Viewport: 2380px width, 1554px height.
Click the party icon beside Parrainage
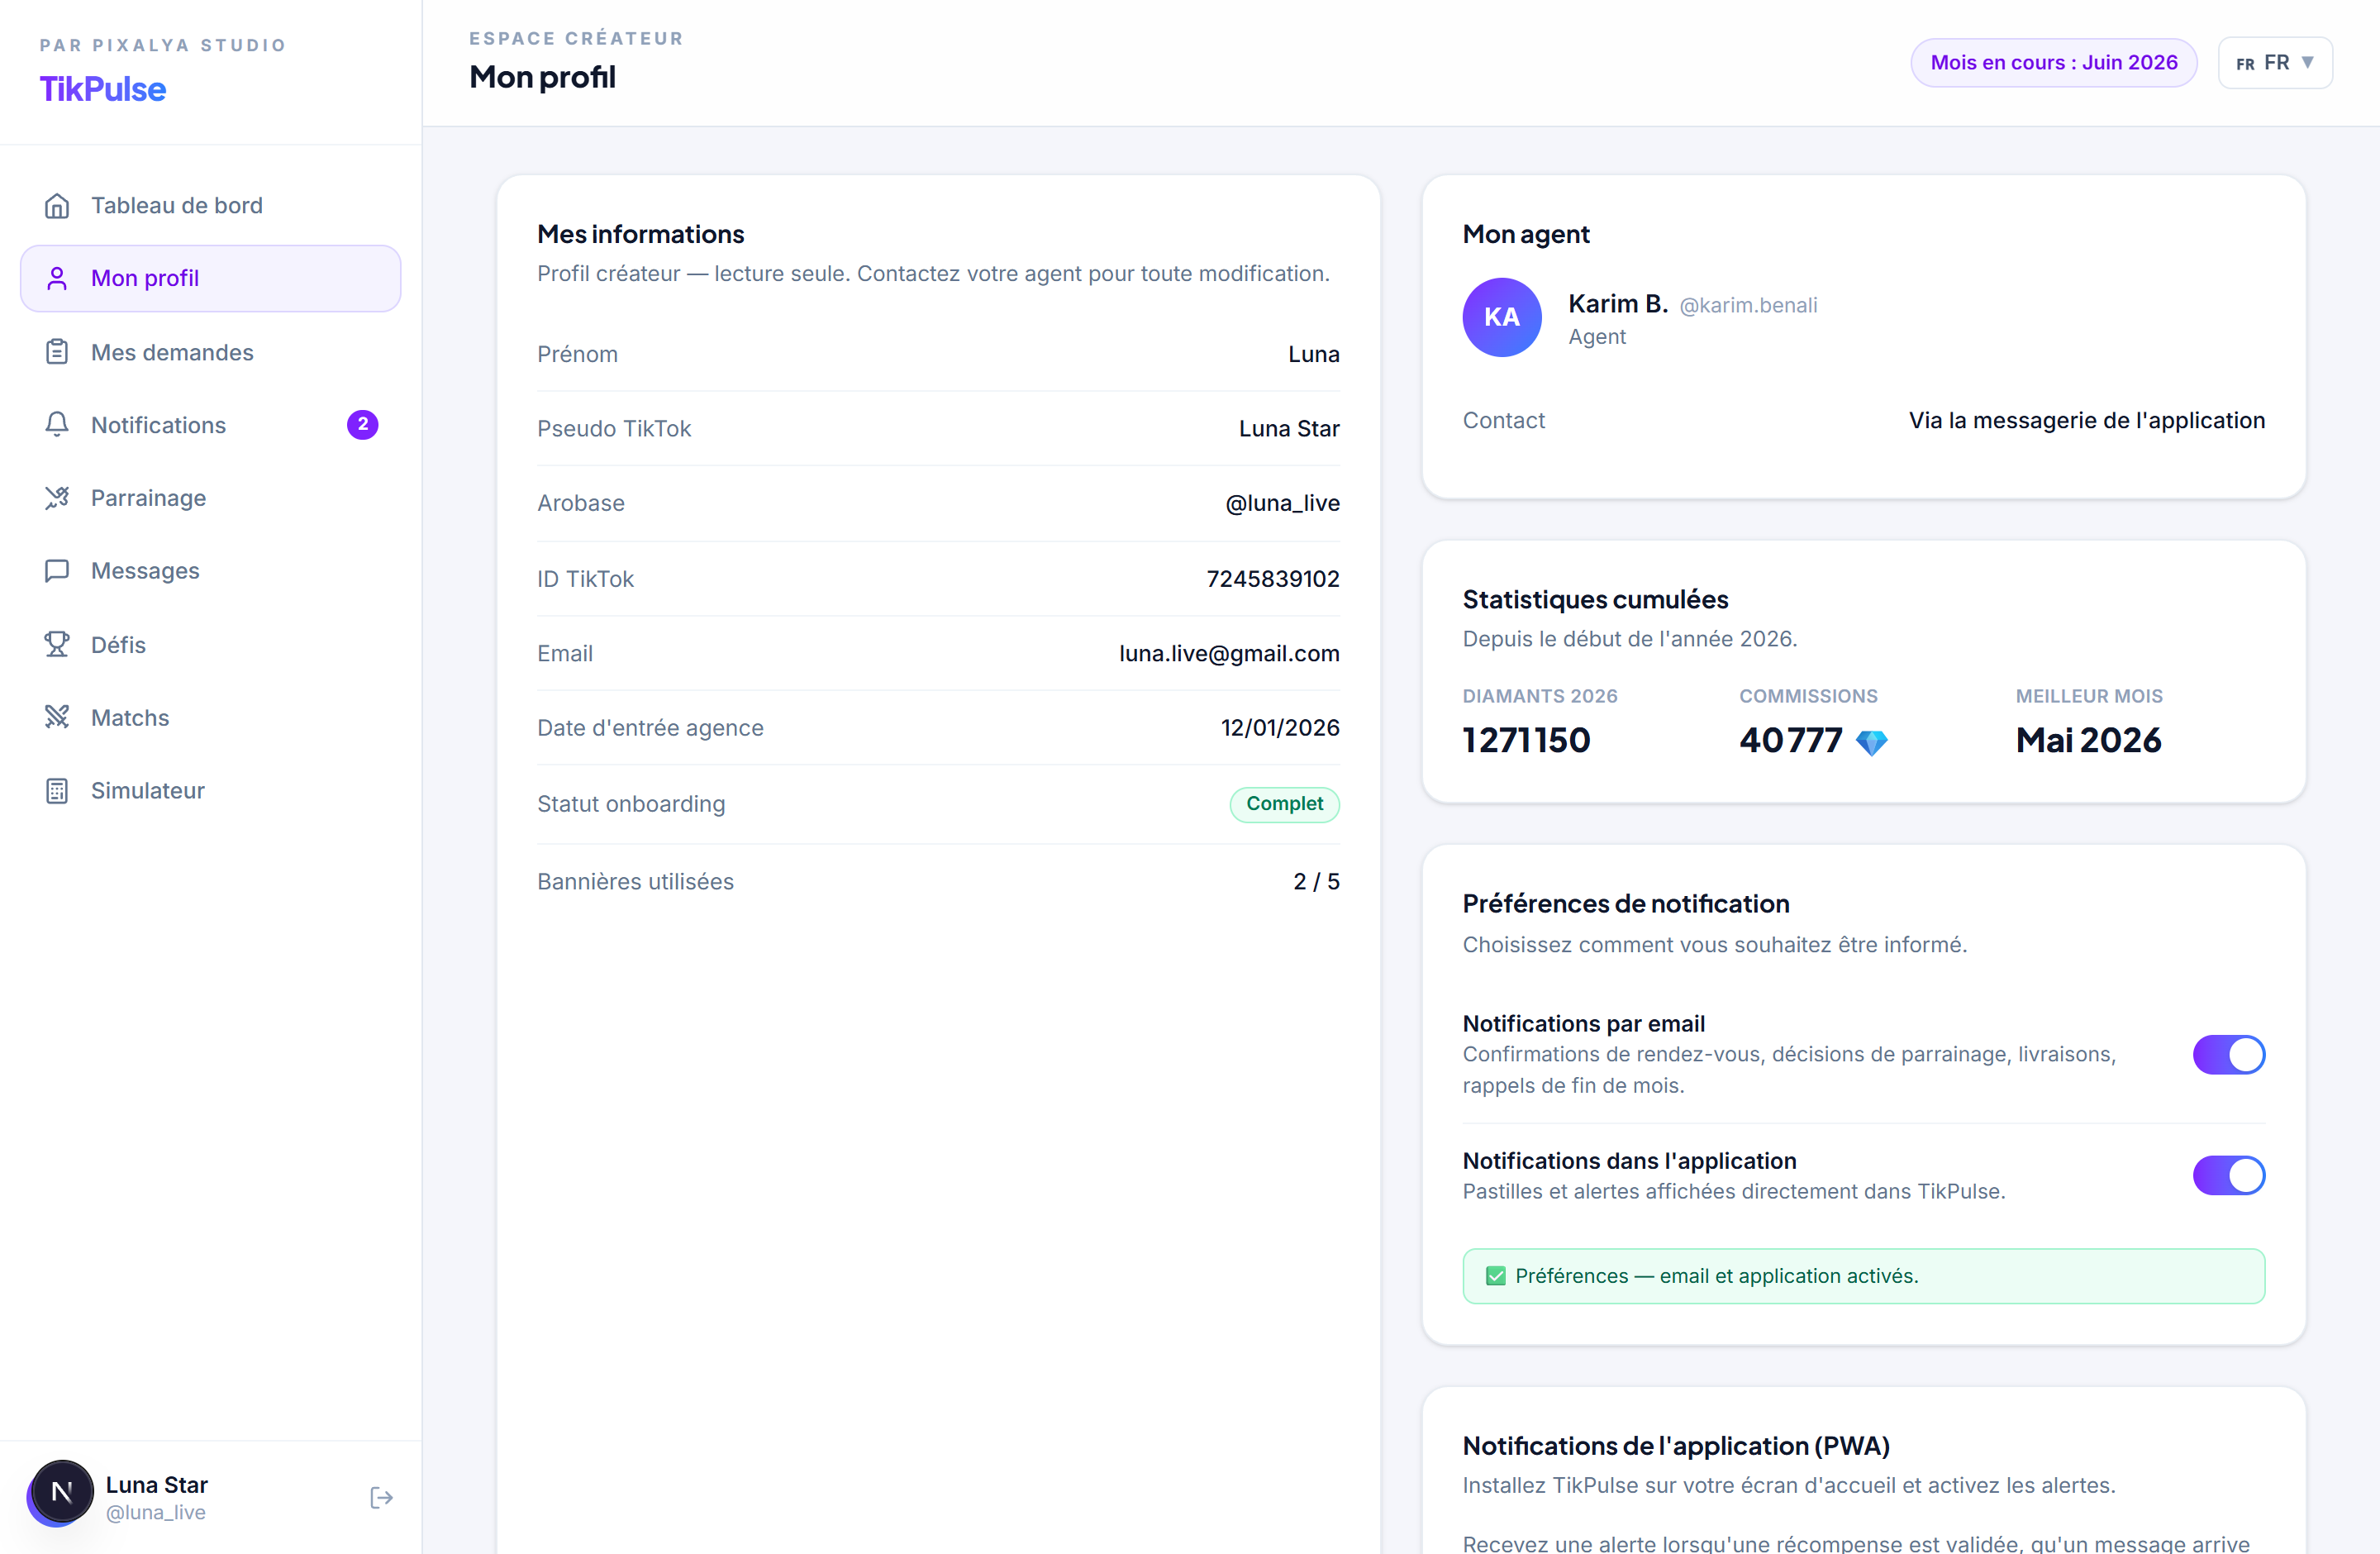point(57,498)
